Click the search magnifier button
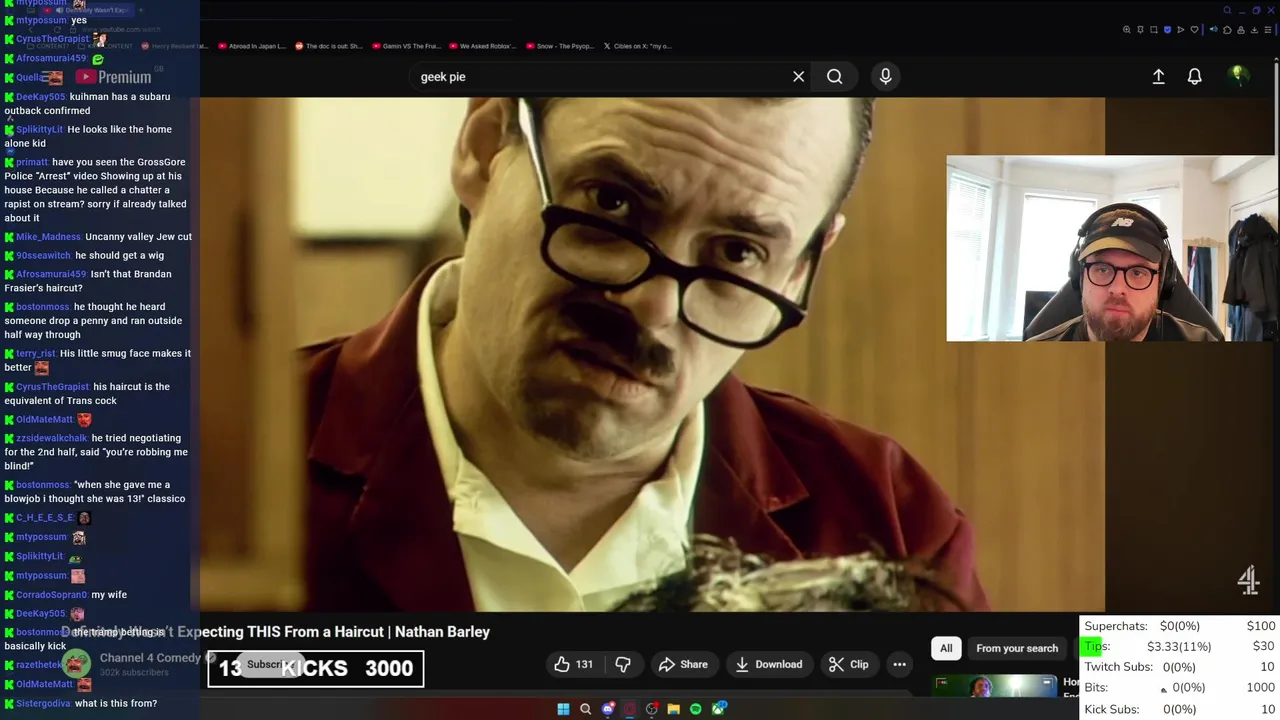 coord(834,76)
